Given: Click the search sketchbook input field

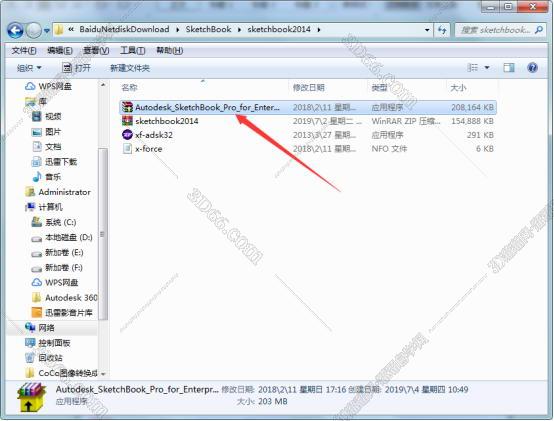Looking at the screenshot, I should [x=495, y=30].
